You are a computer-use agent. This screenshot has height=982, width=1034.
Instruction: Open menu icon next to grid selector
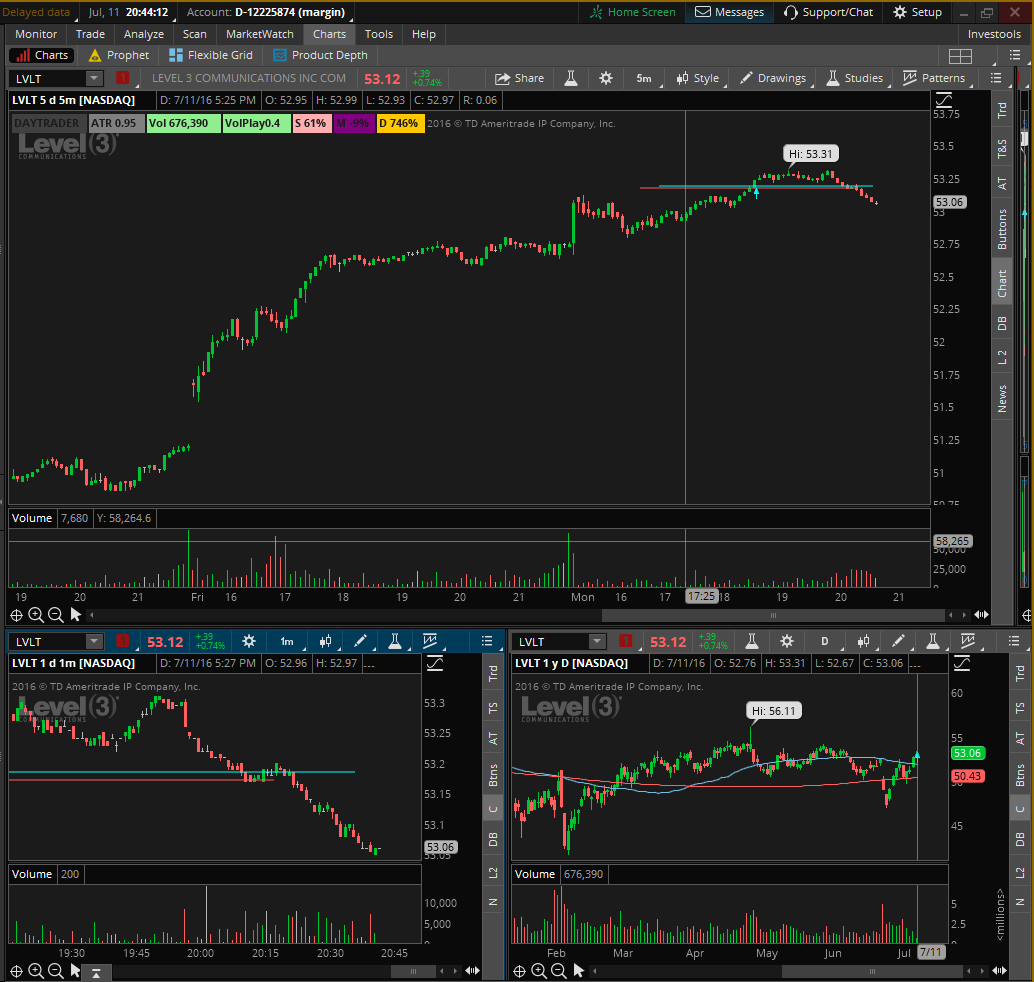(1014, 55)
